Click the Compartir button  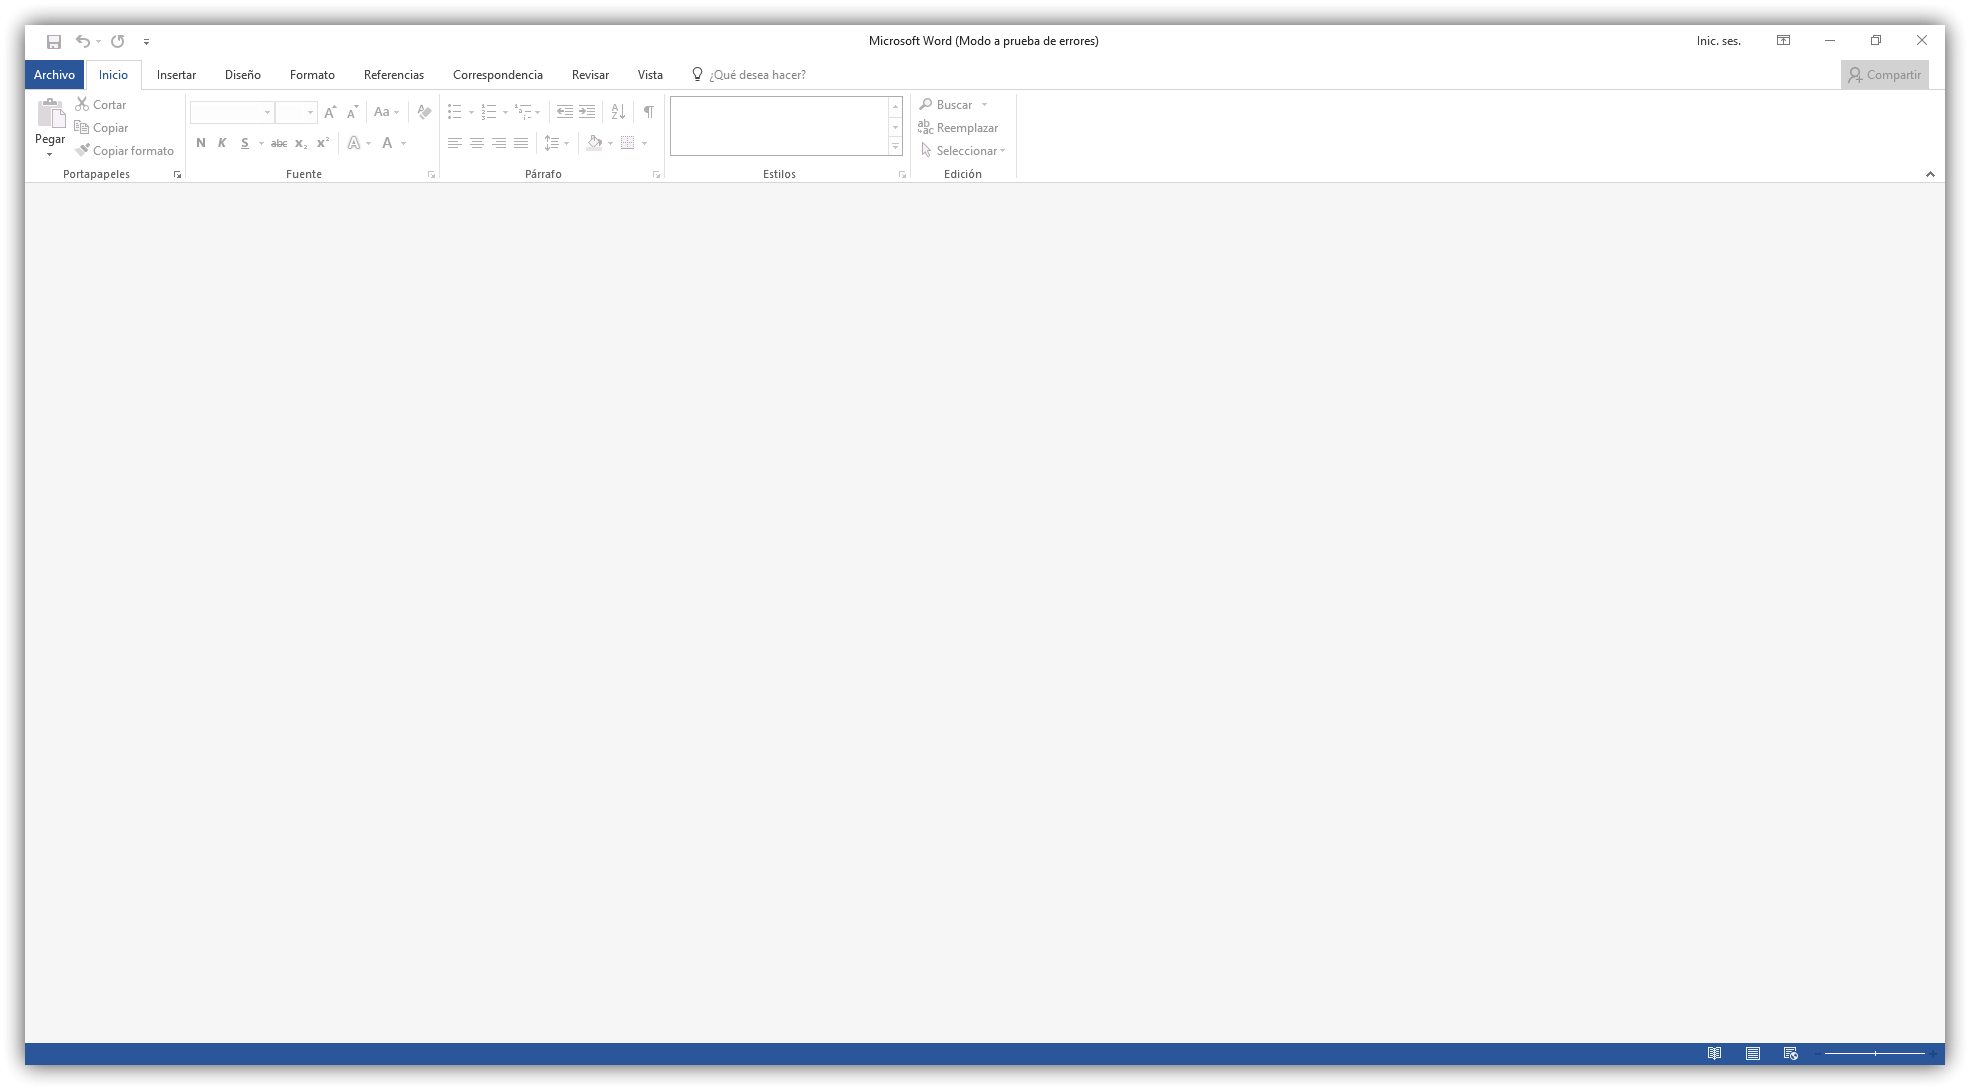coord(1884,75)
